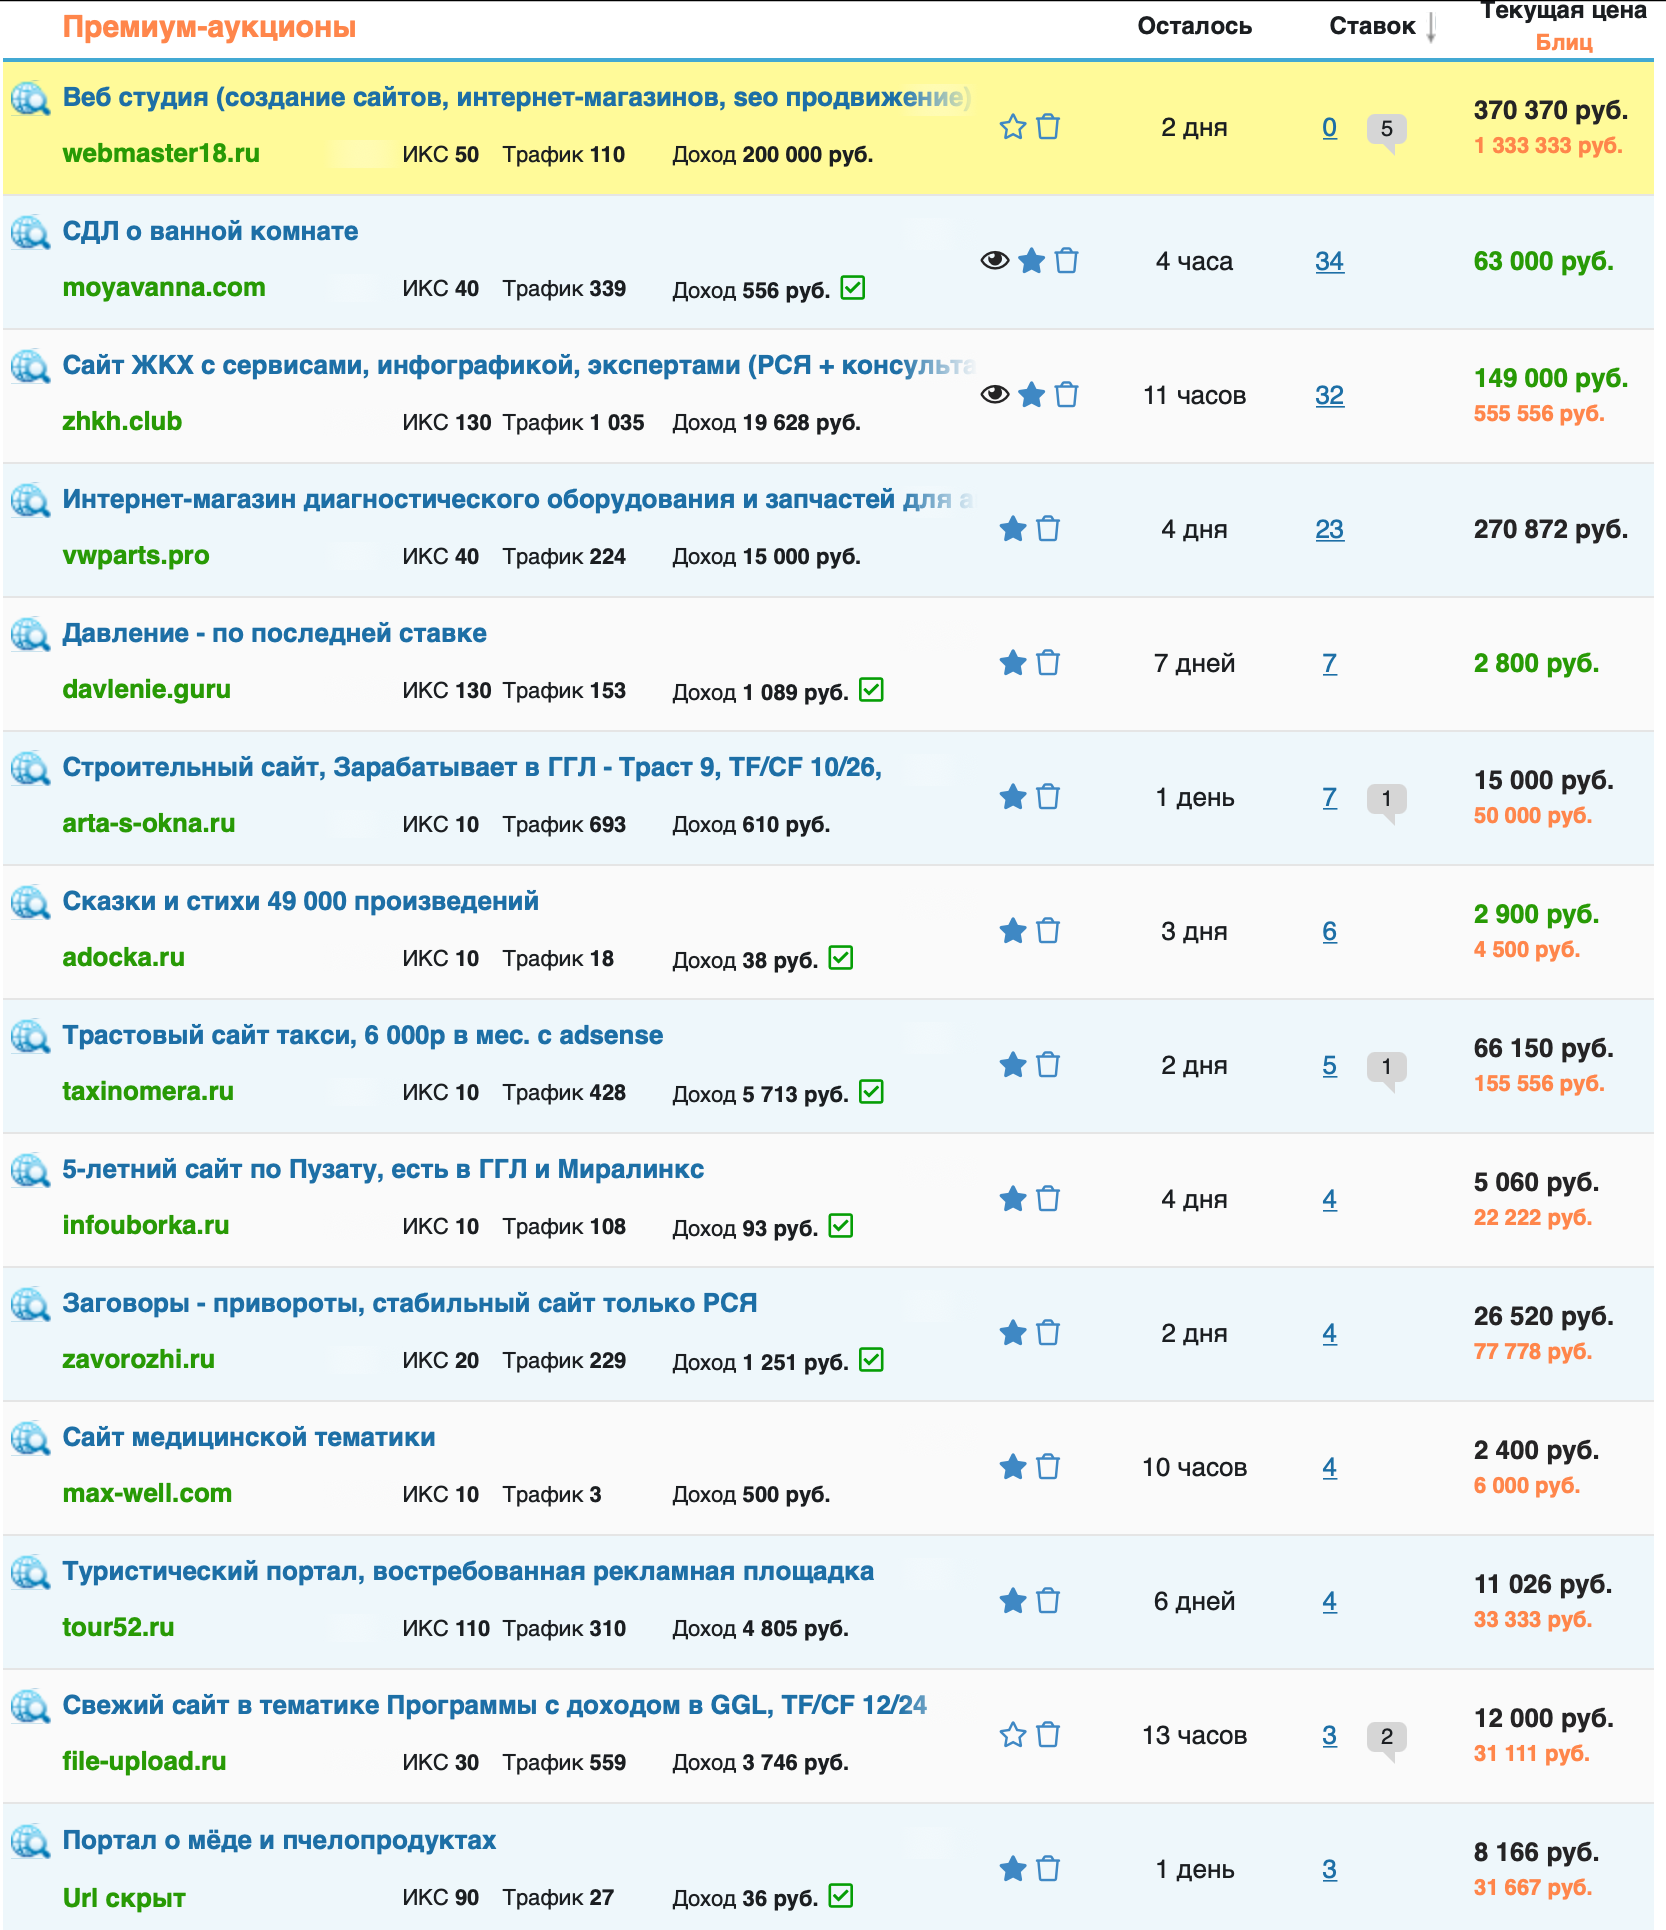Click the trash icon for taxinomera.ru
This screenshot has height=1930, width=1666.
(x=1048, y=1065)
